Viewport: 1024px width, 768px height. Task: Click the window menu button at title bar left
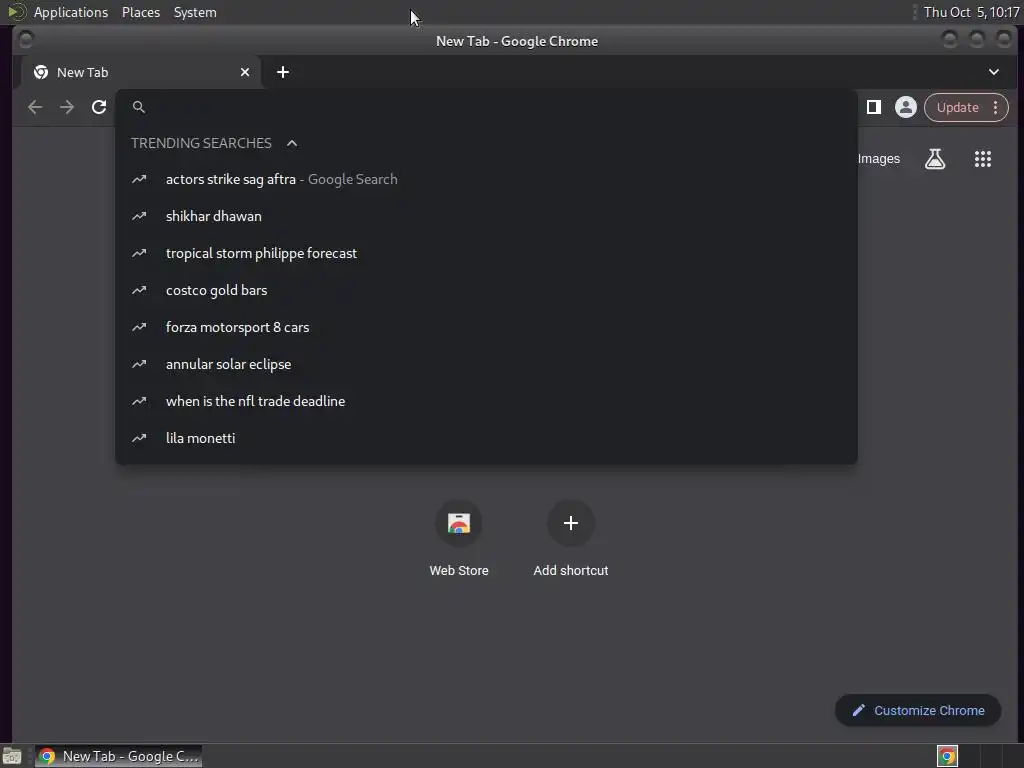tap(26, 40)
